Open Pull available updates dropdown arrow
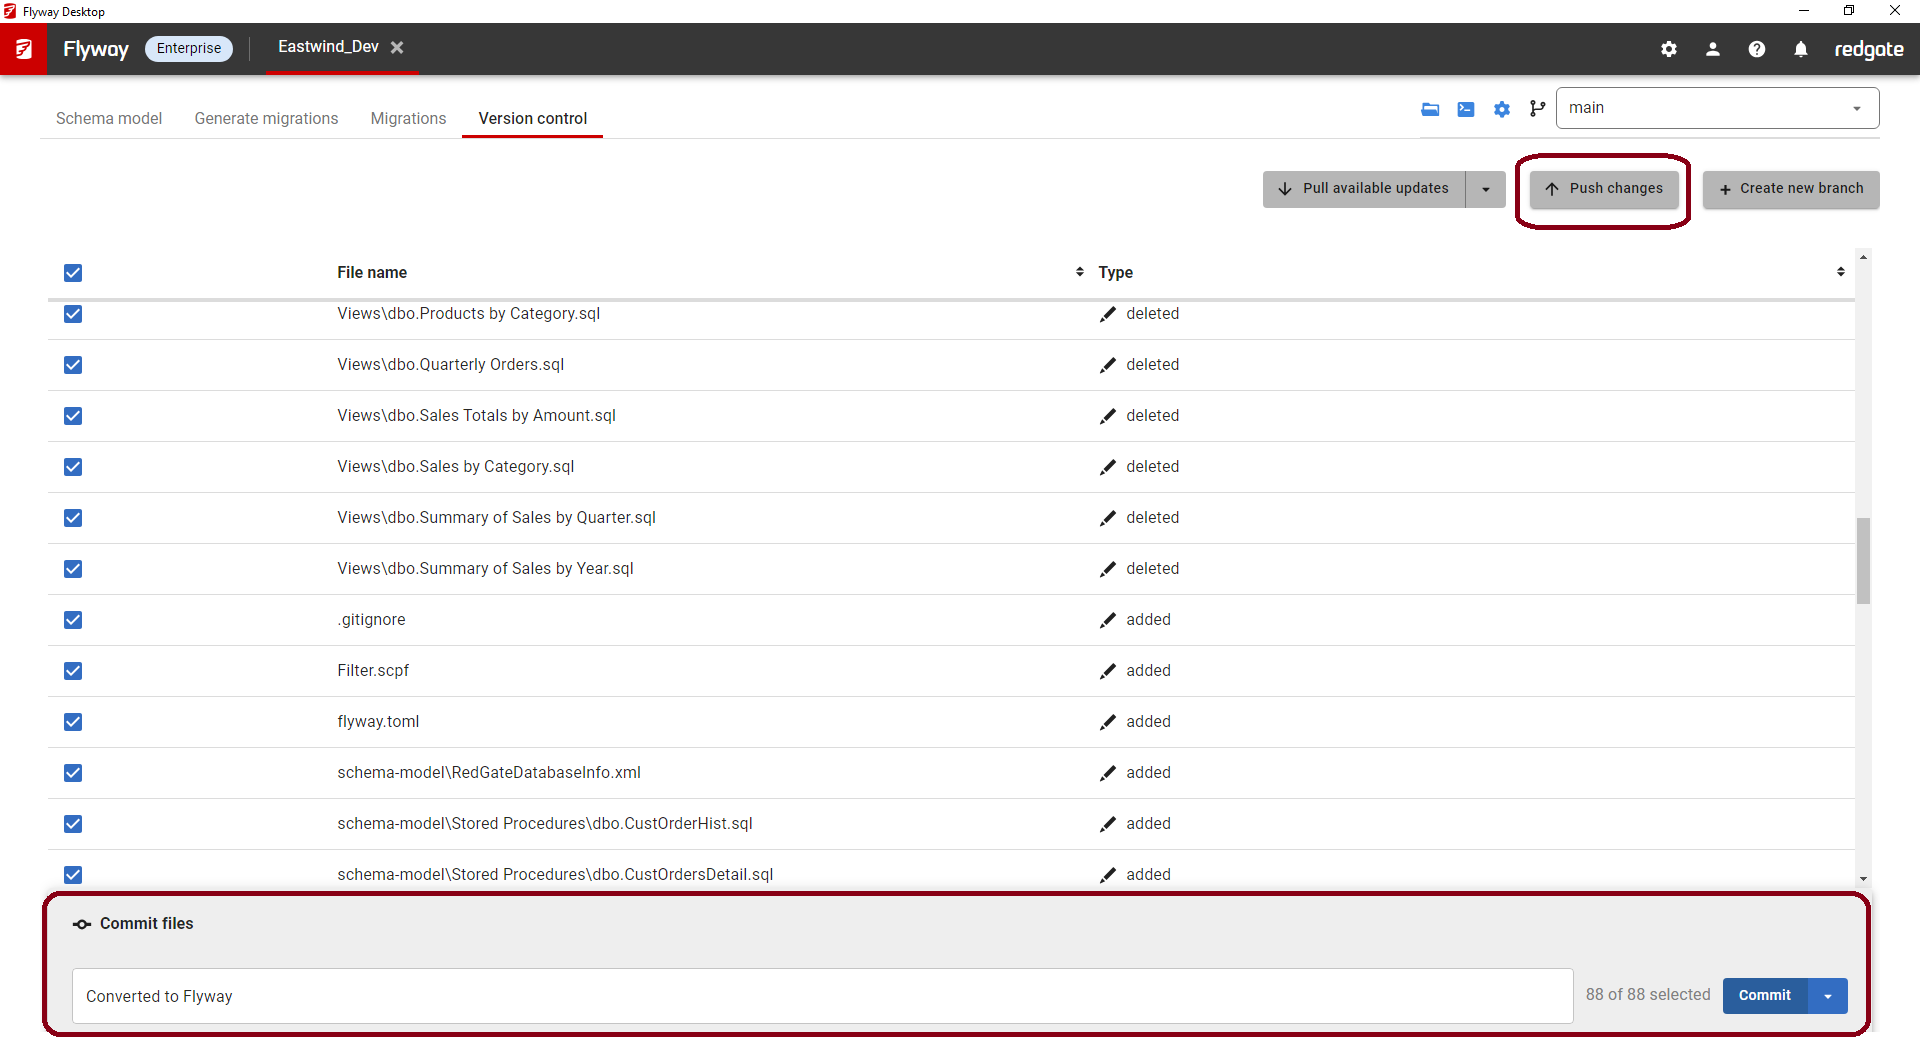Viewport: 1920px width, 1040px height. 1486,189
